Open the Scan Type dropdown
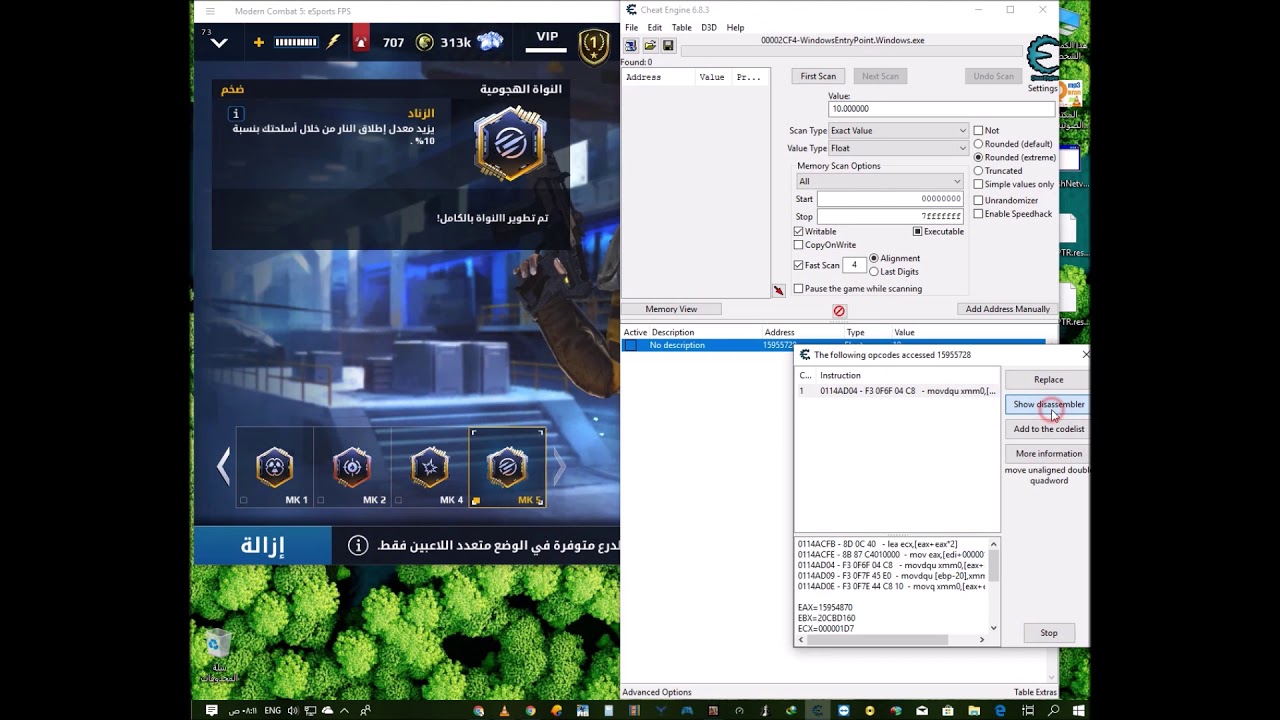This screenshot has width=1280, height=720. pyautogui.click(x=898, y=130)
